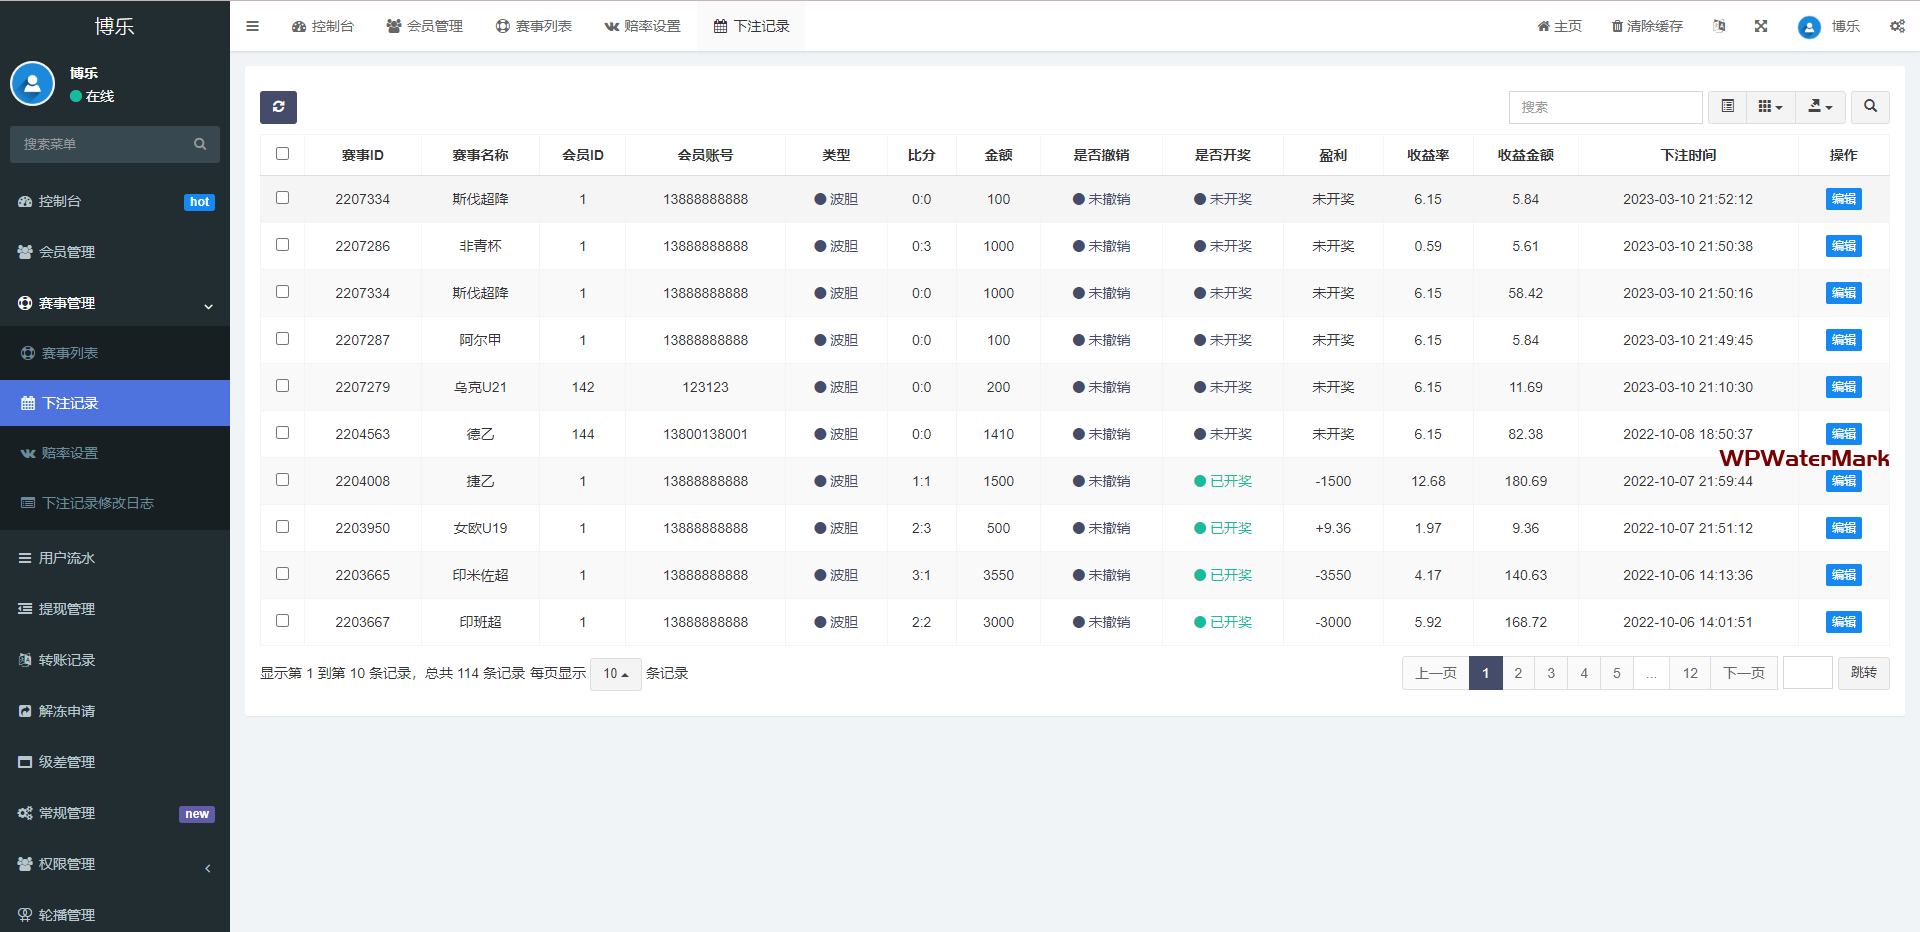Click the magnifier search button by toolbar

click(x=1870, y=107)
